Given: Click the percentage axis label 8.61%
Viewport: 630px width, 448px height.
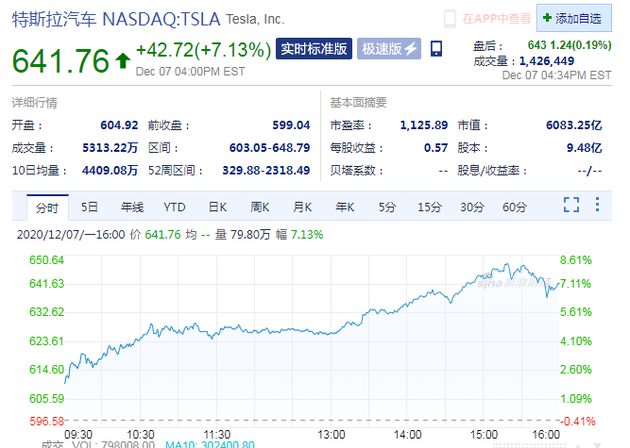Looking at the screenshot, I should coord(576,260).
